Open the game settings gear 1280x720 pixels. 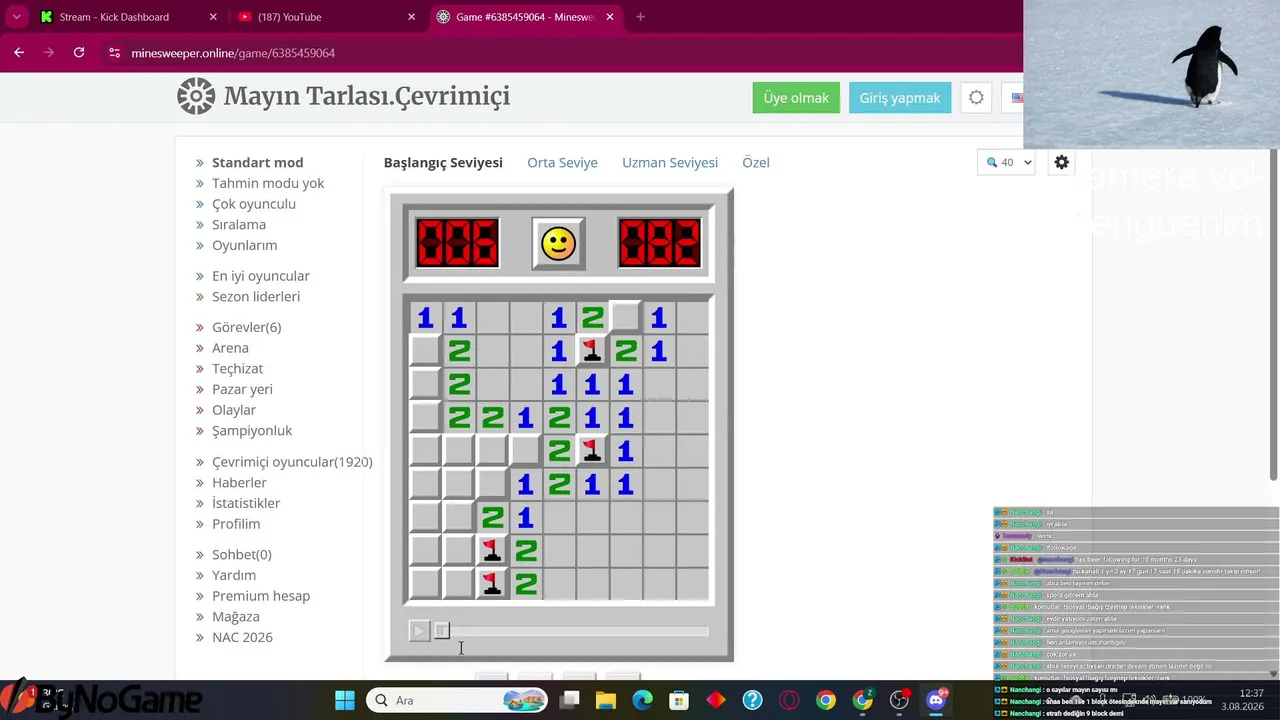tap(1062, 162)
